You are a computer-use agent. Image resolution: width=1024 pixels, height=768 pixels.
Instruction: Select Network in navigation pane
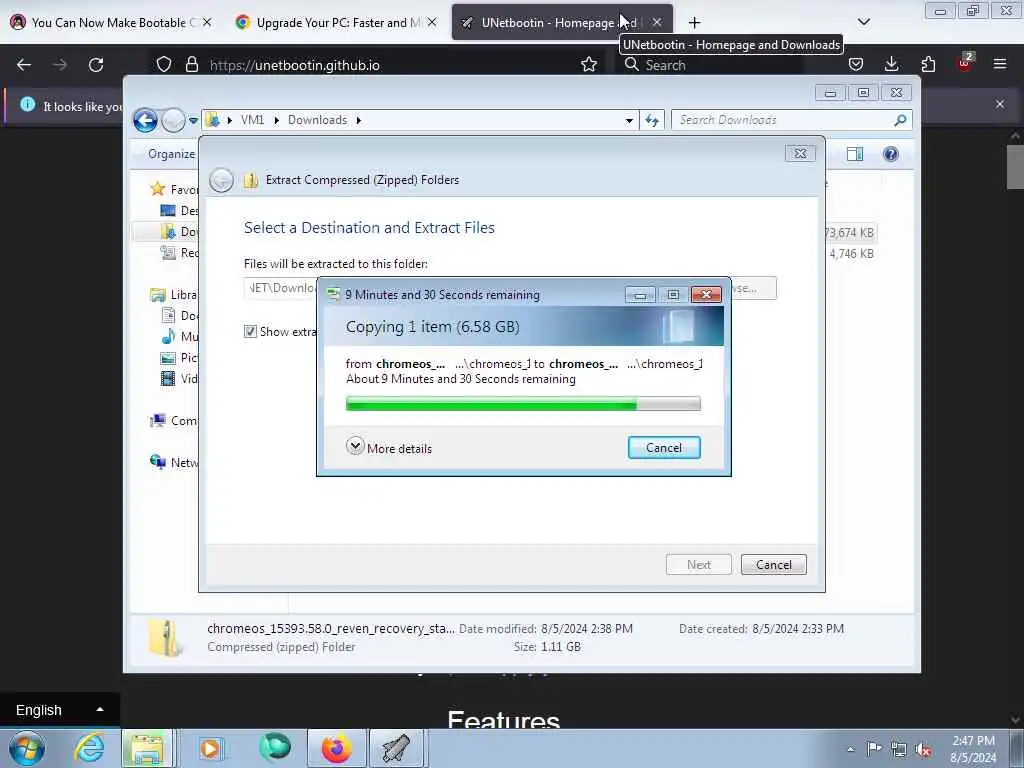click(174, 463)
